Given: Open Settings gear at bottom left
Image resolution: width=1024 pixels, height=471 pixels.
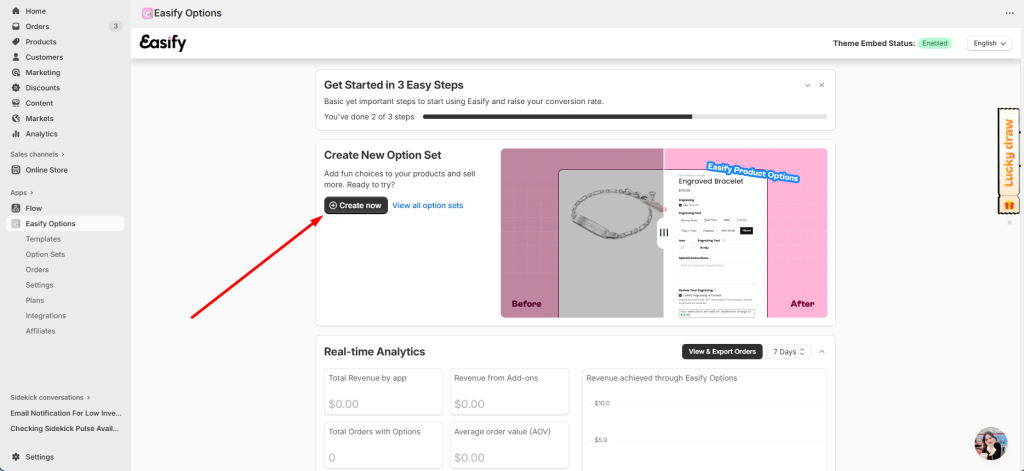Looking at the screenshot, I should (x=16, y=457).
